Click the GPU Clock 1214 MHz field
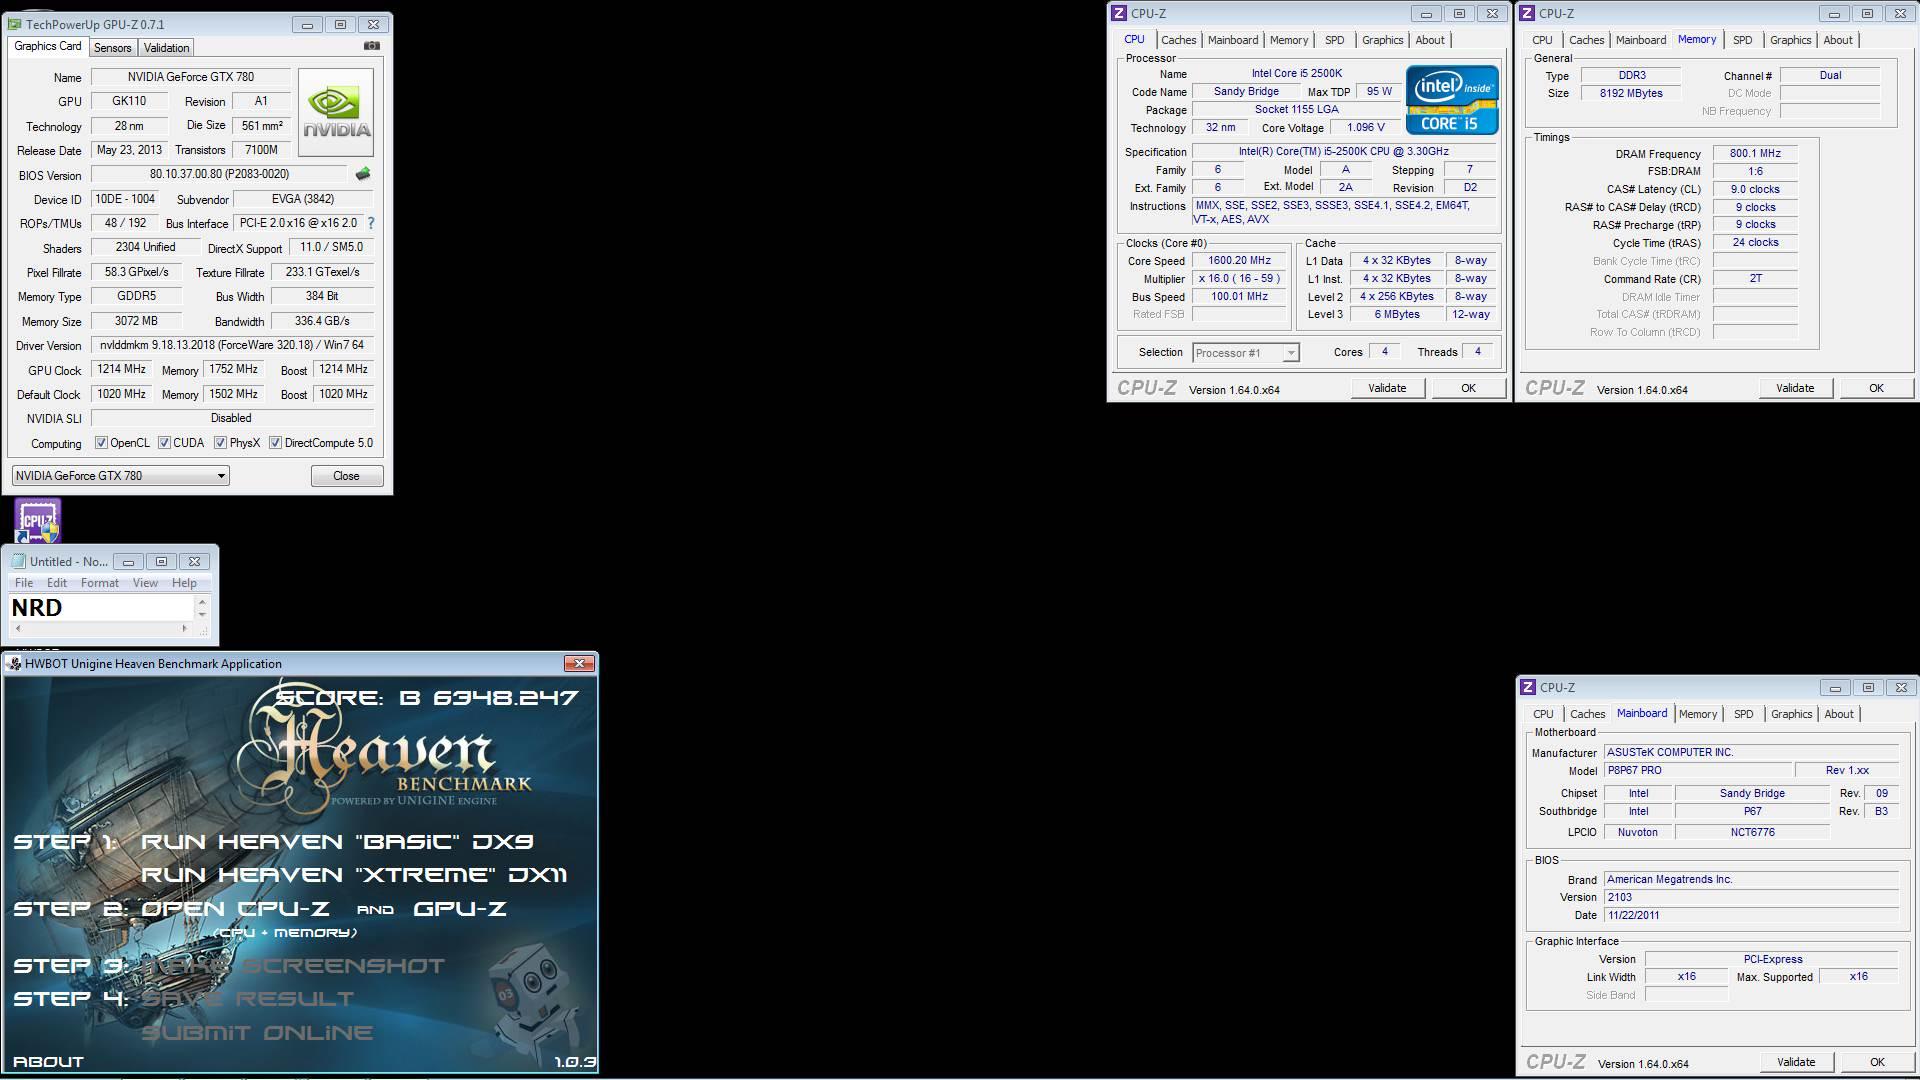Image resolution: width=1920 pixels, height=1080 pixels. (121, 370)
